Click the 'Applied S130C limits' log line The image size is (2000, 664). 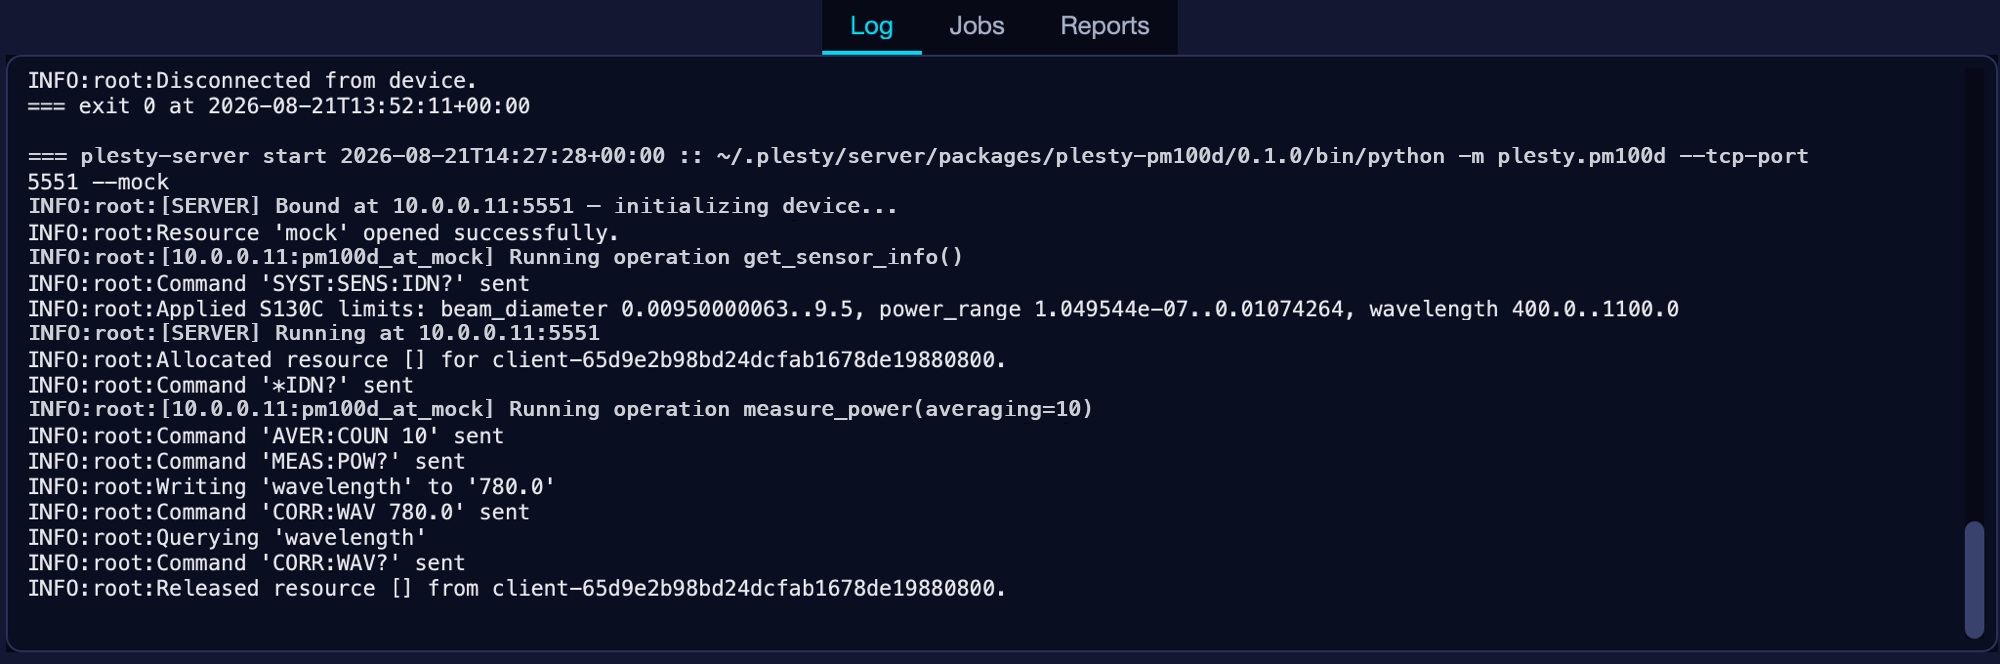coord(853,309)
